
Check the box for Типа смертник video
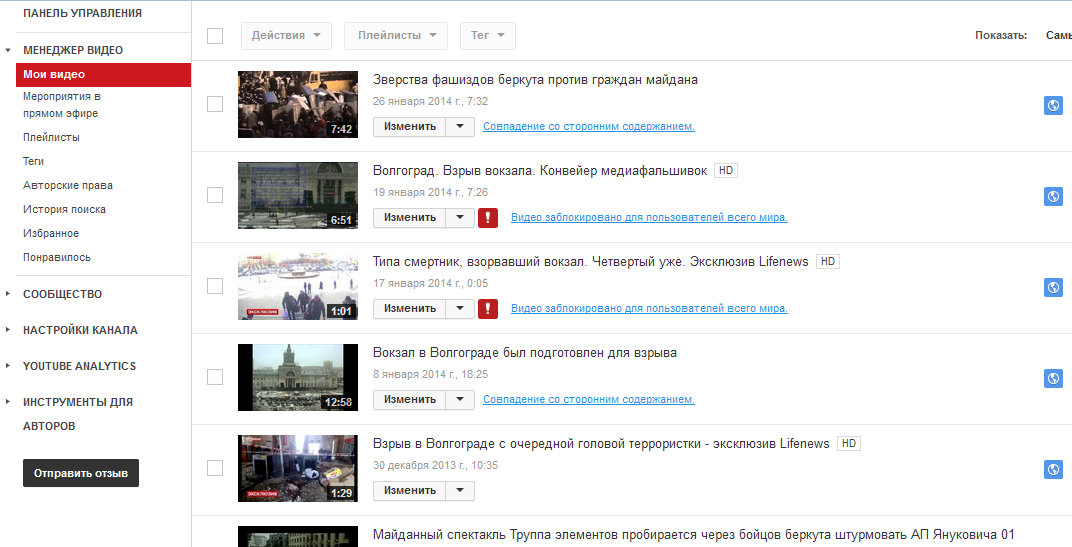(x=215, y=286)
